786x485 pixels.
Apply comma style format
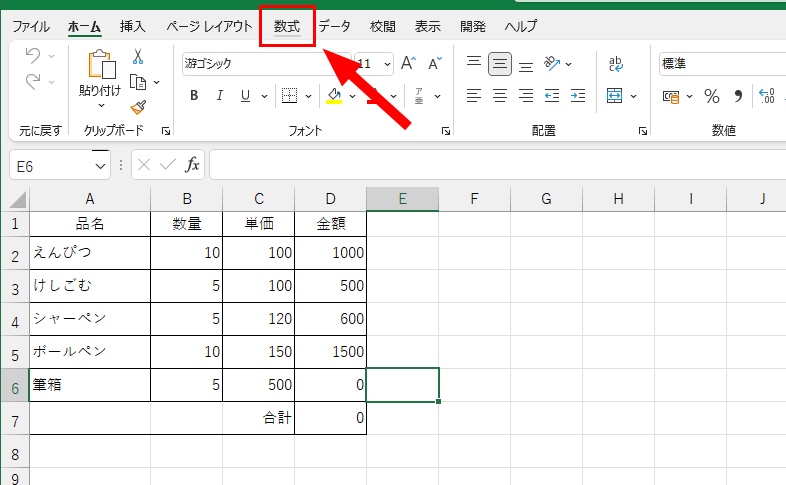738,96
